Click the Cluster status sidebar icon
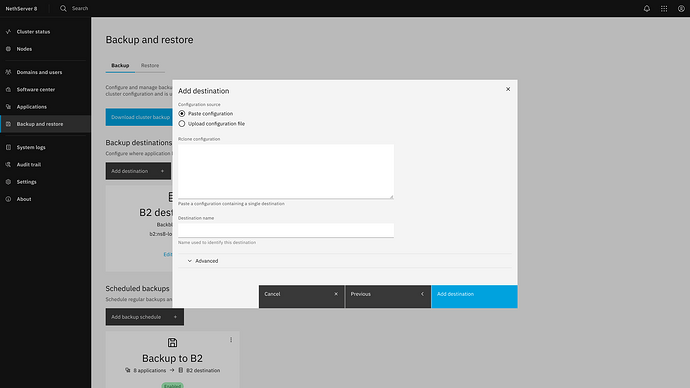 [x=8, y=32]
